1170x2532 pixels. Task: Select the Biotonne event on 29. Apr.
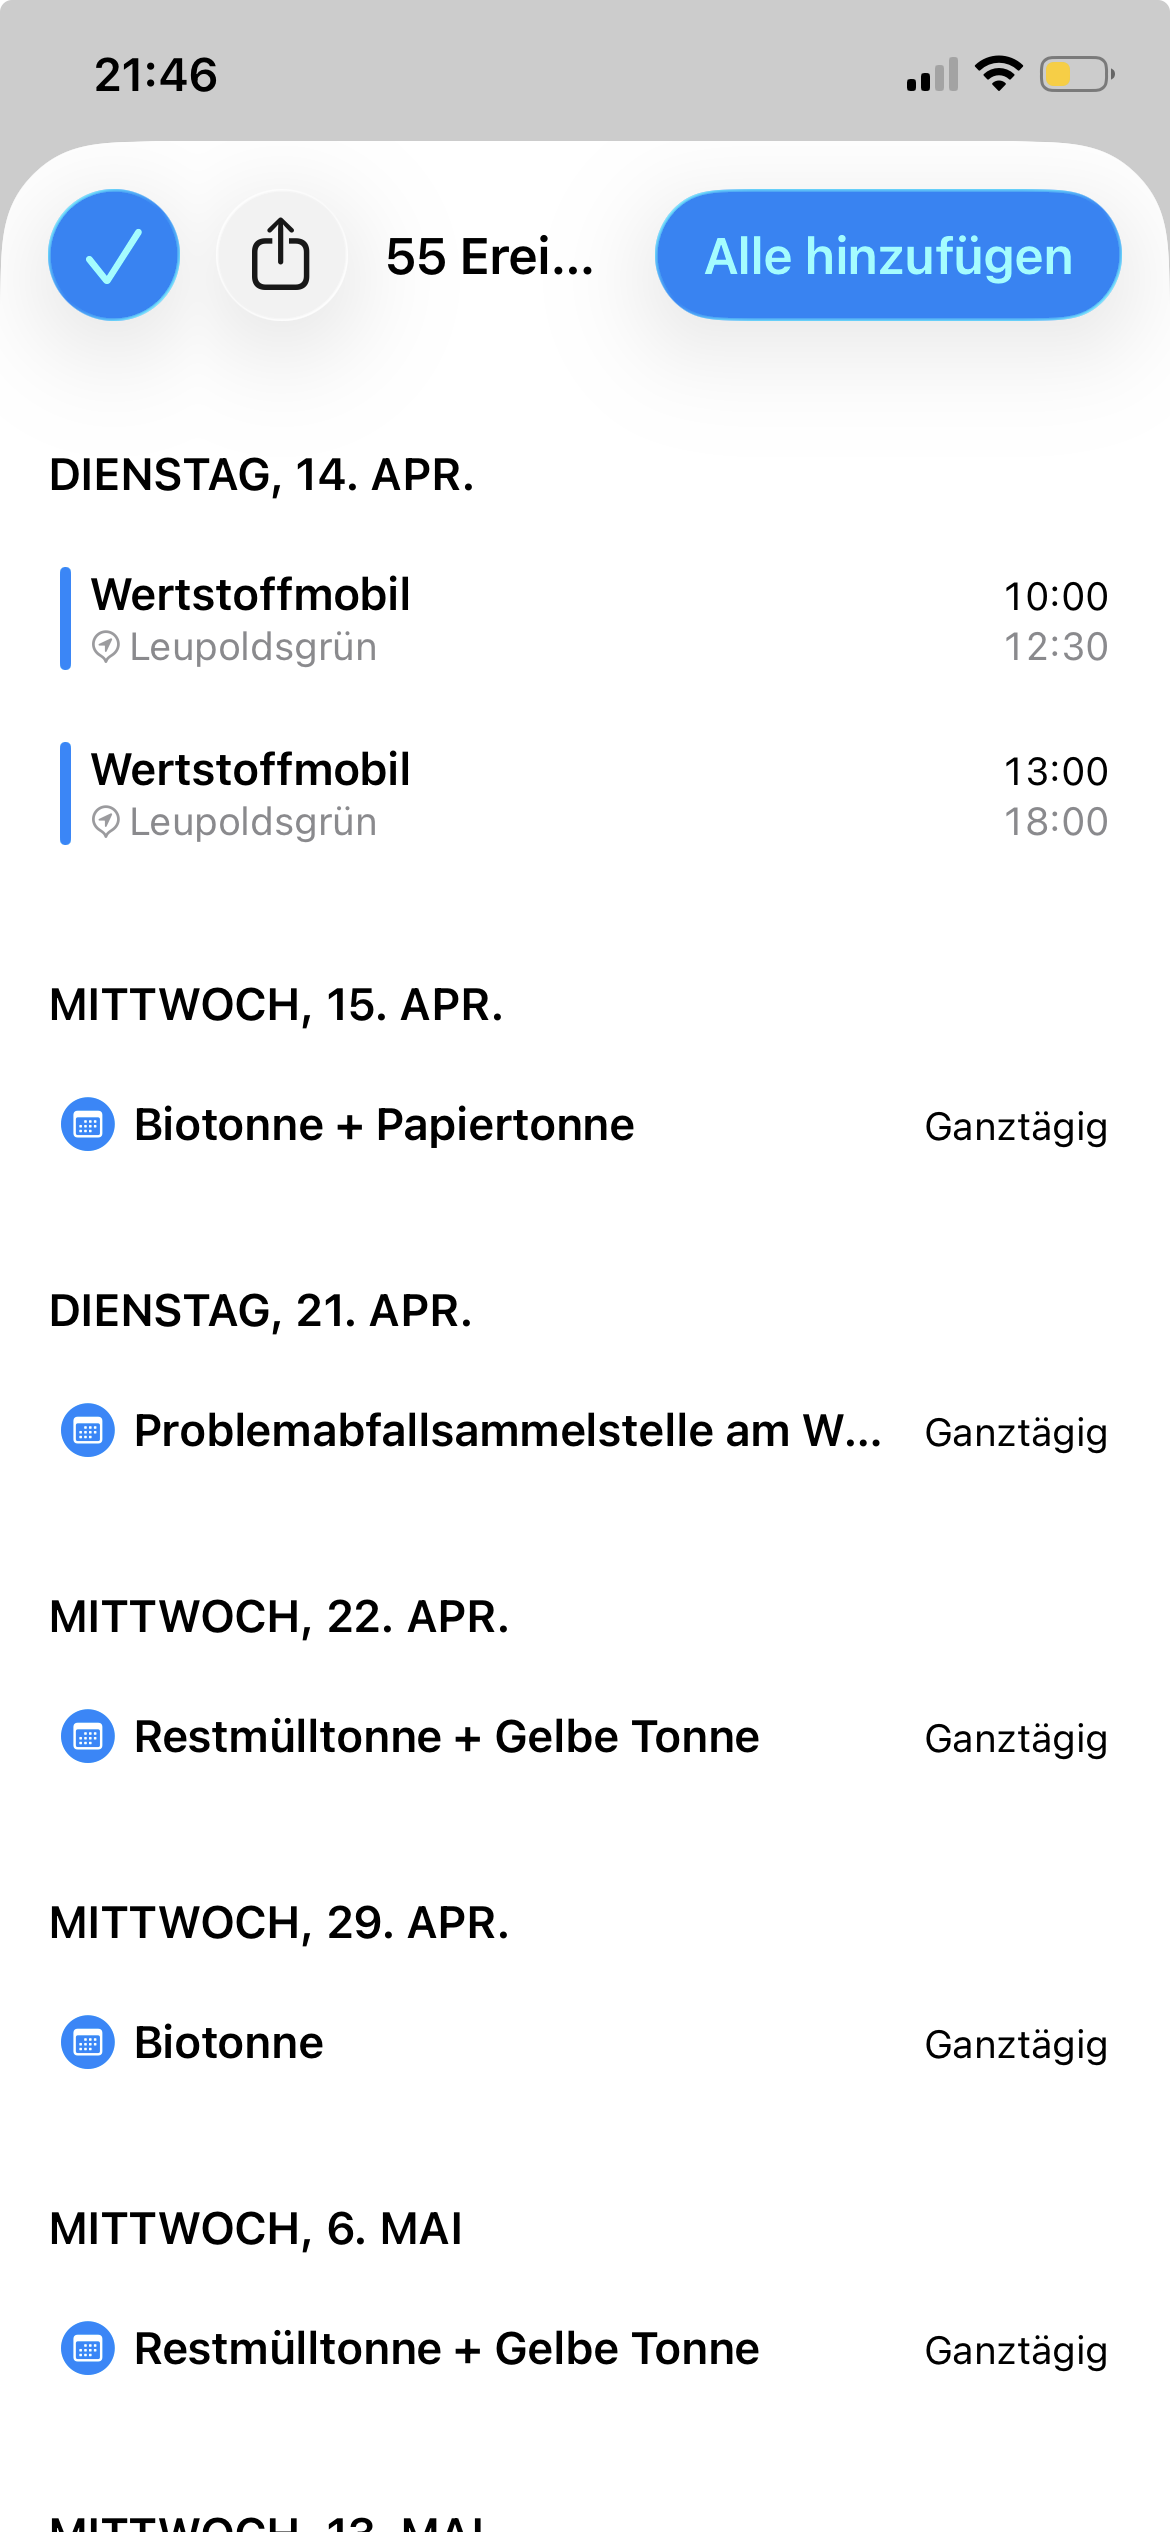point(229,2043)
